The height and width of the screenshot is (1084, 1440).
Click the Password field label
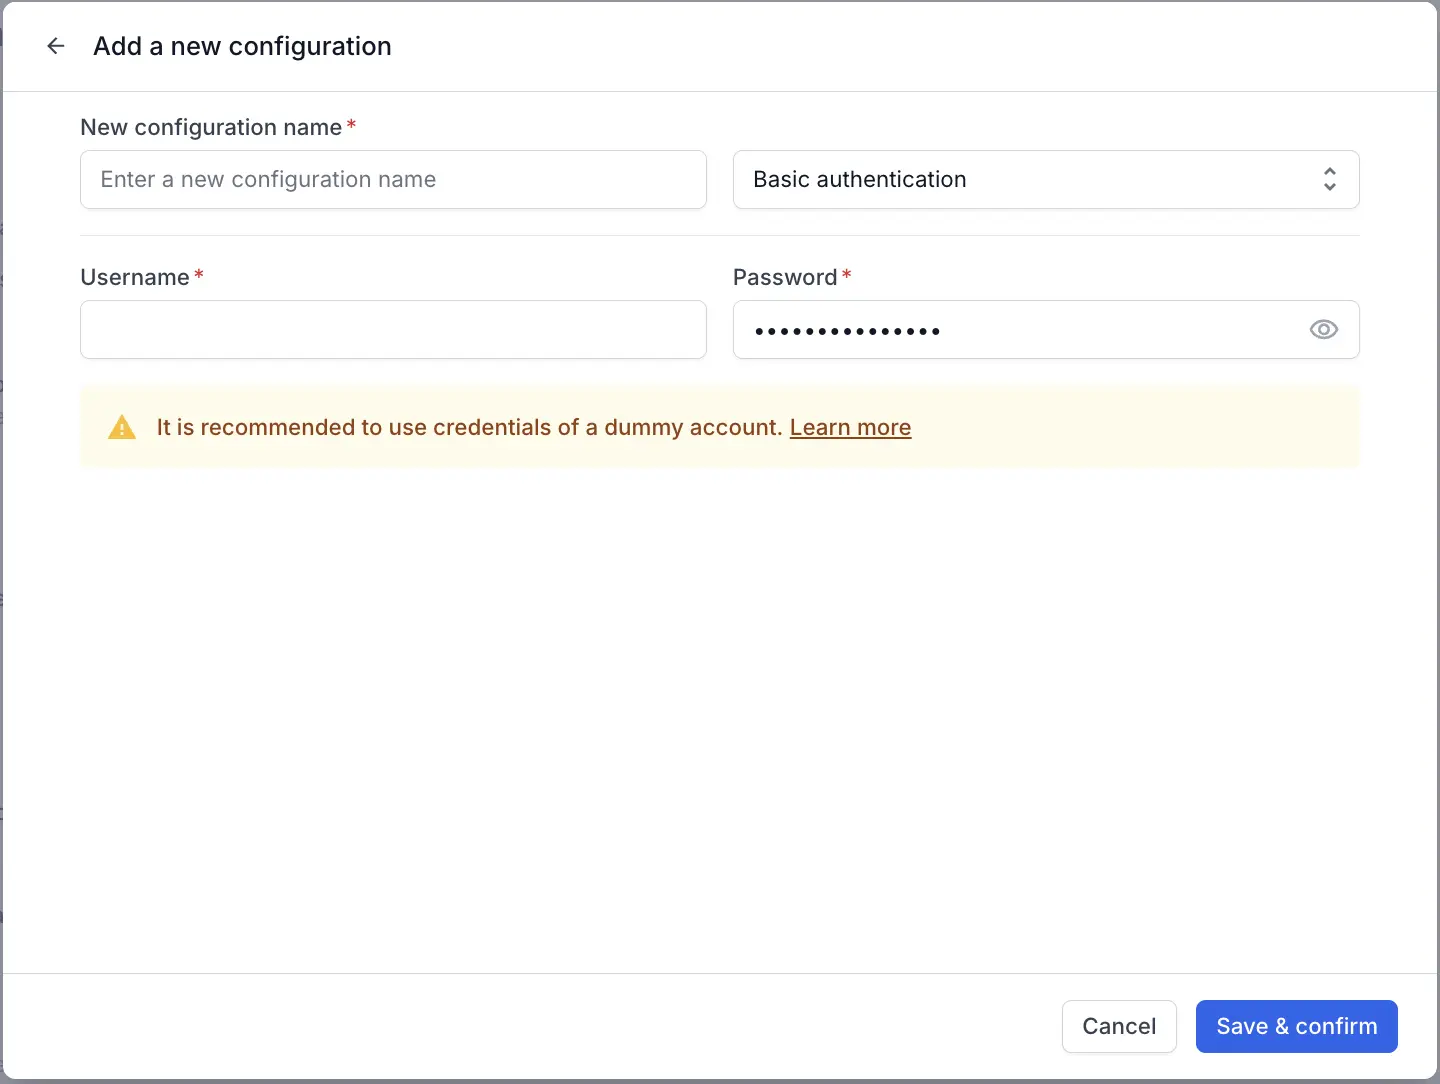[x=785, y=277]
